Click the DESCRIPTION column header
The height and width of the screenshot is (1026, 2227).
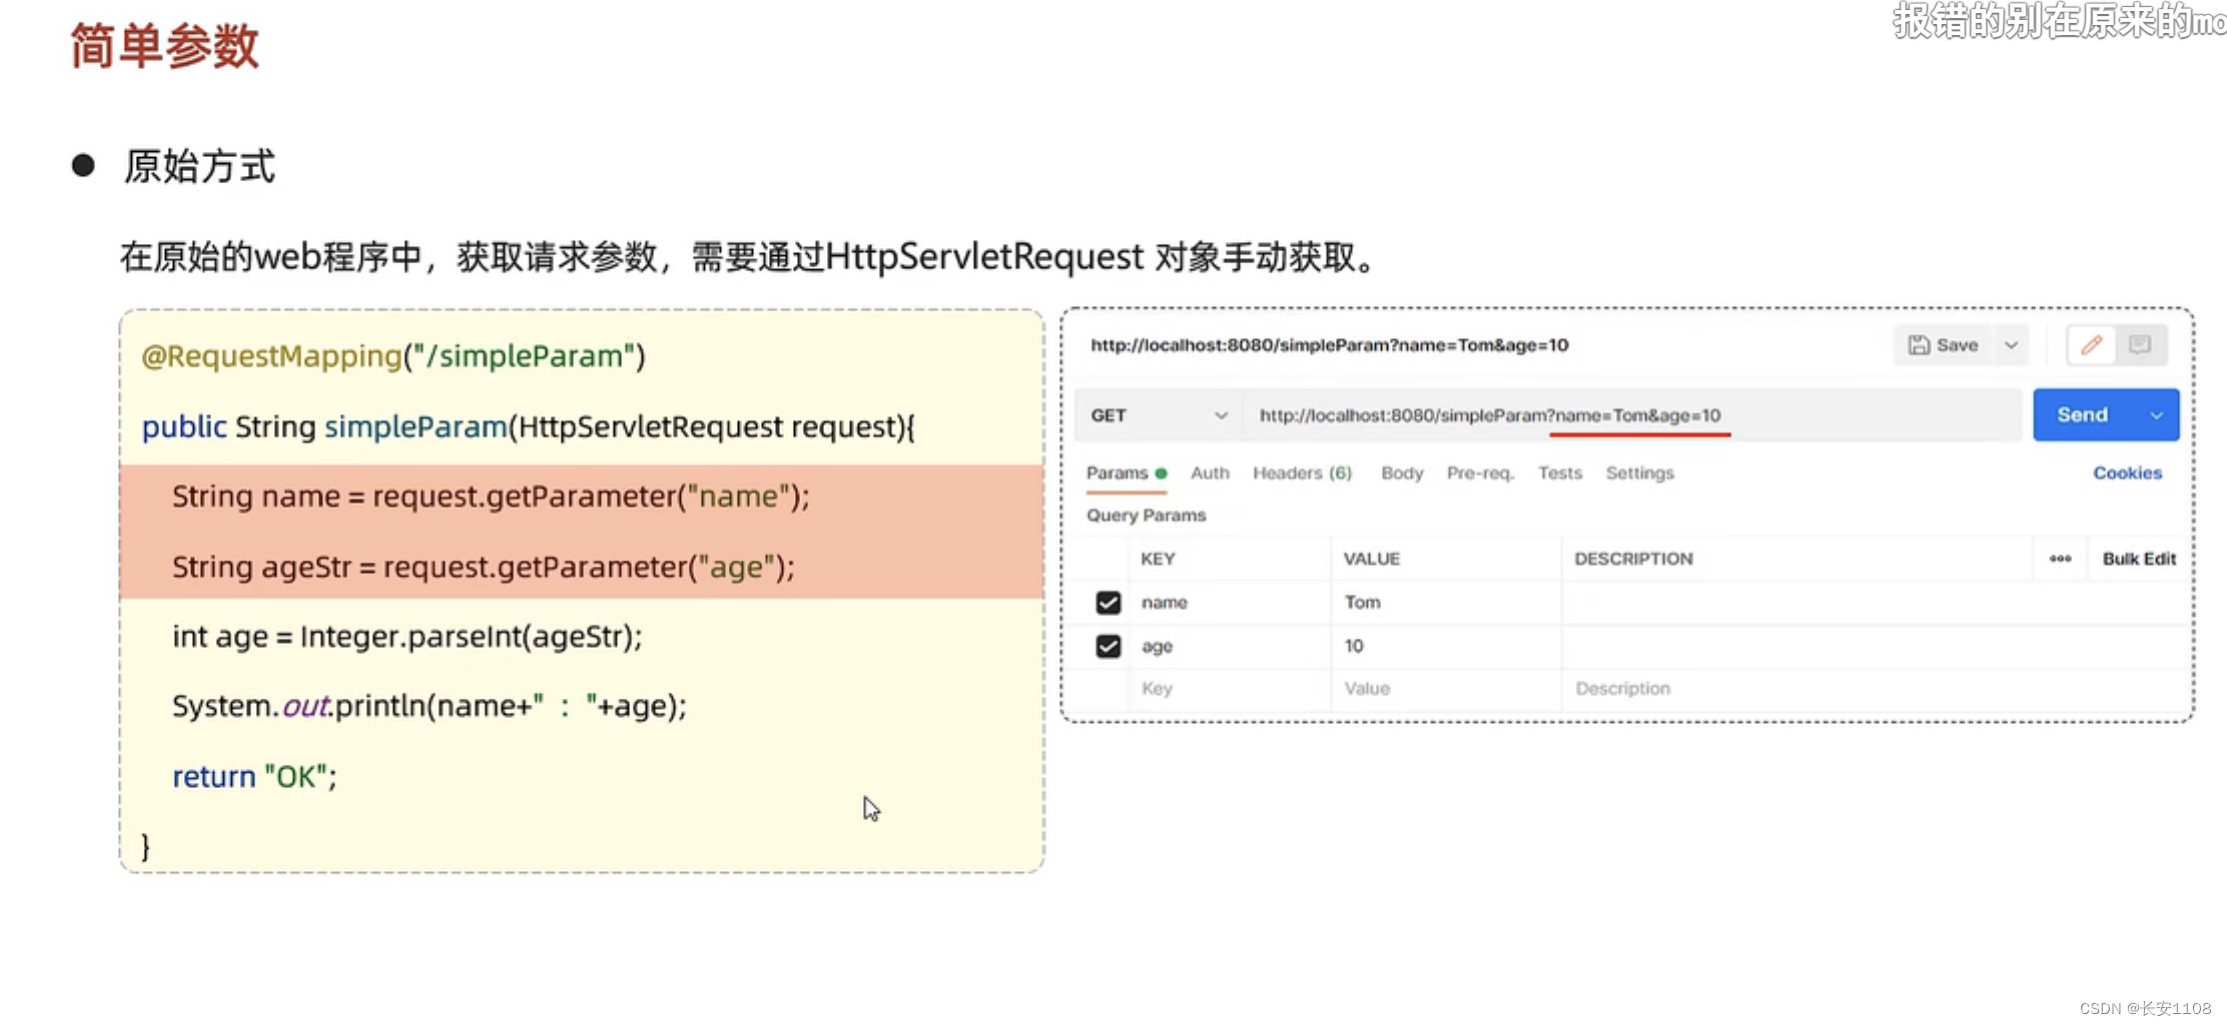tap(1633, 559)
